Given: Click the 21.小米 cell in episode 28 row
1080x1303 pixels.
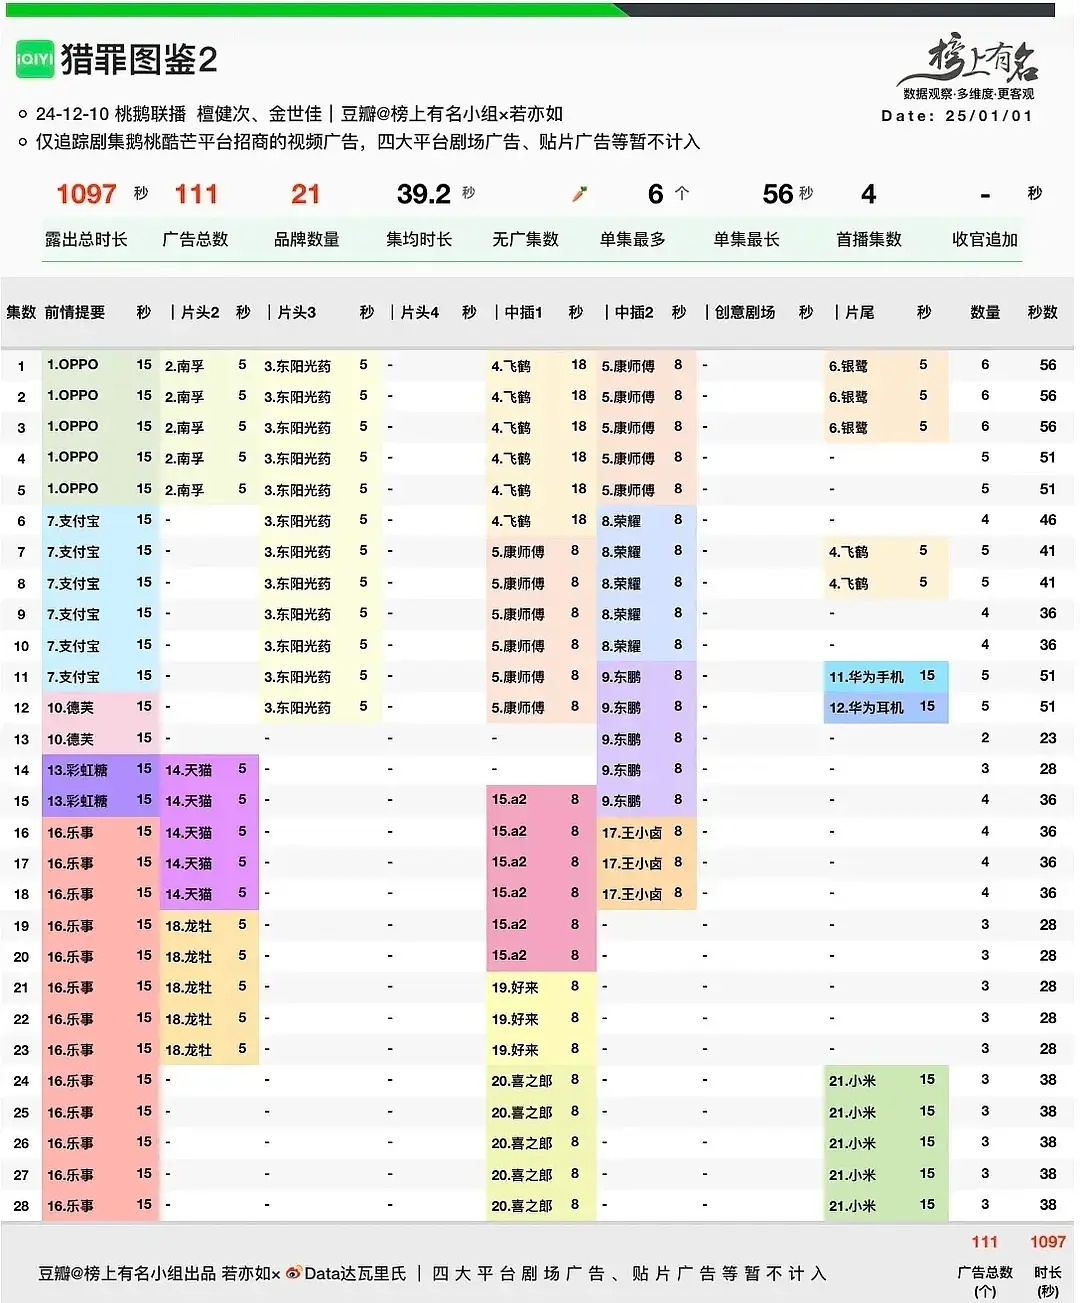Looking at the screenshot, I should point(852,1206).
